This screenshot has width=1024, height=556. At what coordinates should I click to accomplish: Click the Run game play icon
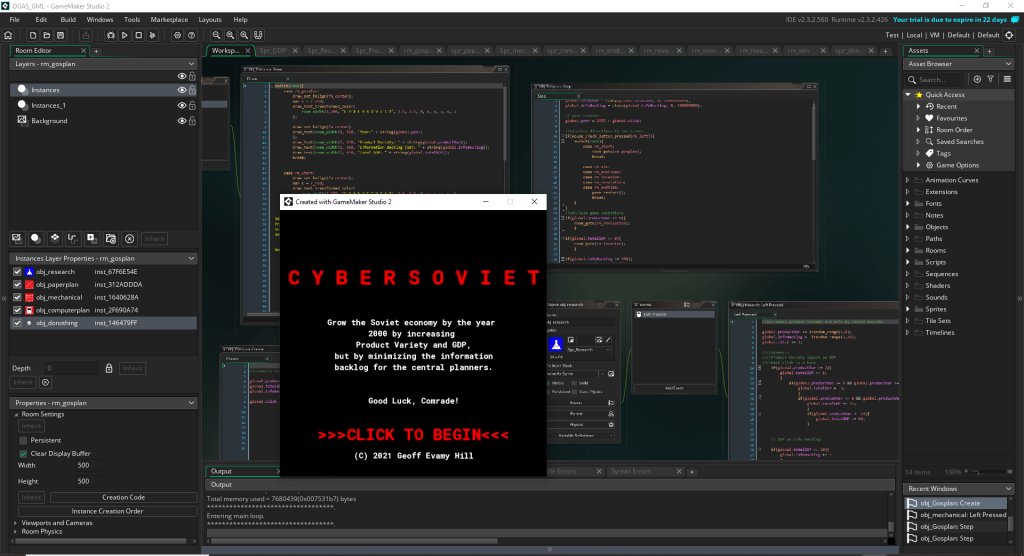(x=122, y=35)
